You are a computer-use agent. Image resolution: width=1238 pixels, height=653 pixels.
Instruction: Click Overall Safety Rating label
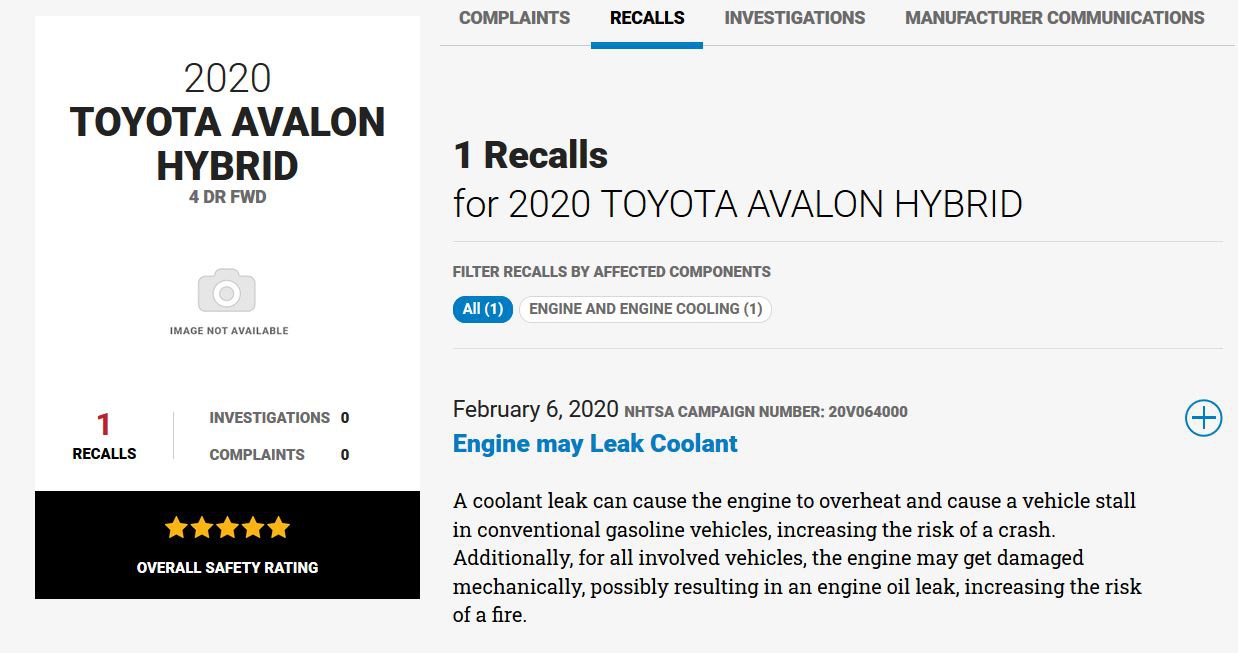coord(227,567)
